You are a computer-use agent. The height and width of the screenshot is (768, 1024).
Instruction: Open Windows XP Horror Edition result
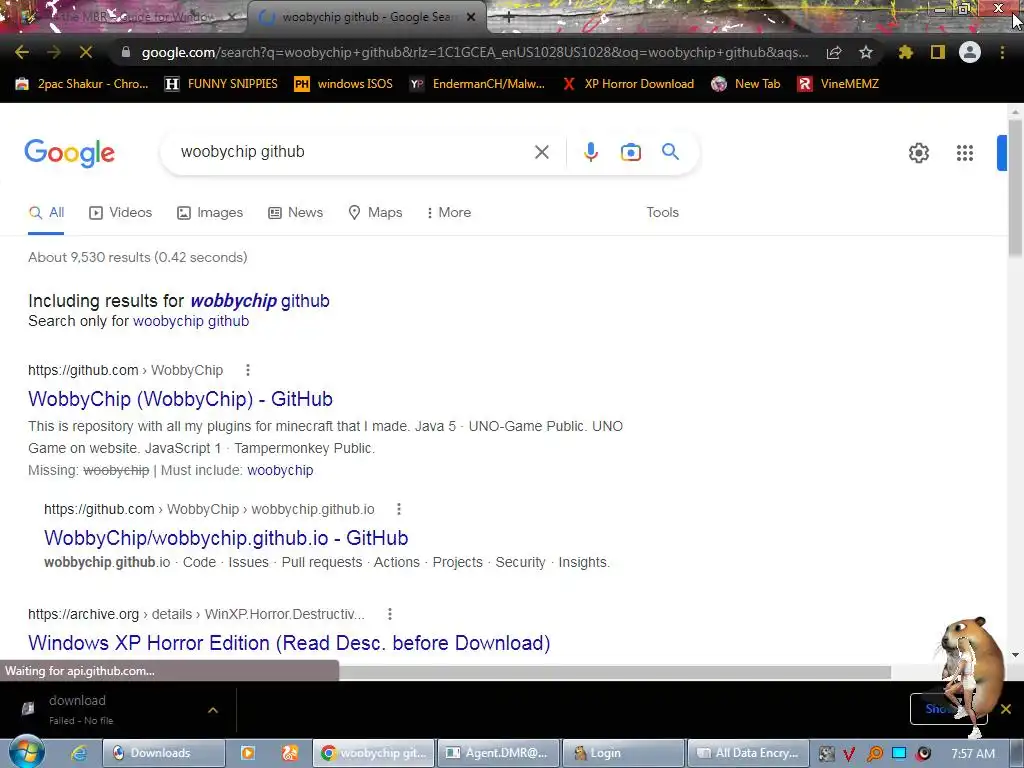coord(289,643)
